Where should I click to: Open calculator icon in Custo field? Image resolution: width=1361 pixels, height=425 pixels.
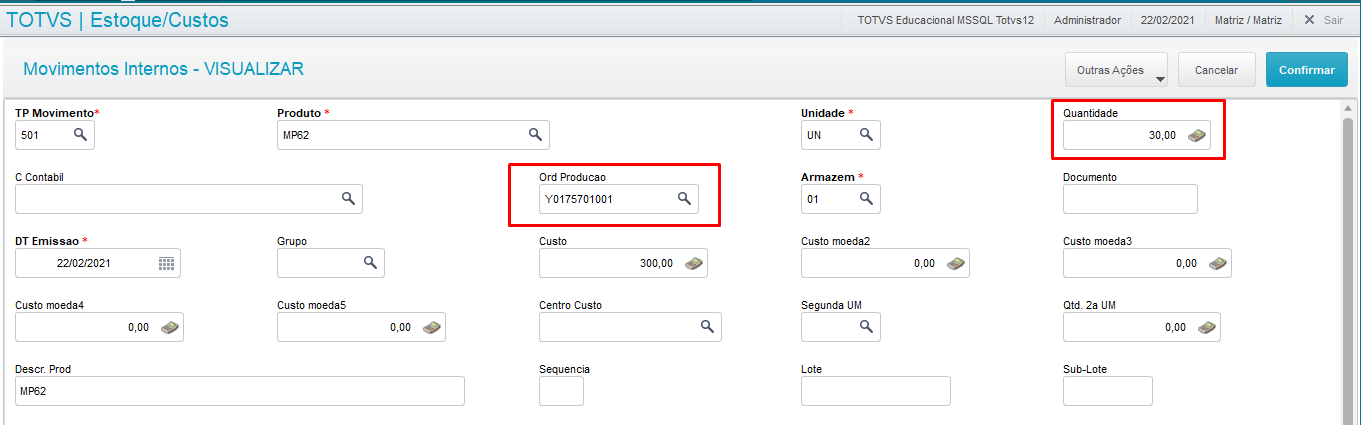tap(692, 264)
